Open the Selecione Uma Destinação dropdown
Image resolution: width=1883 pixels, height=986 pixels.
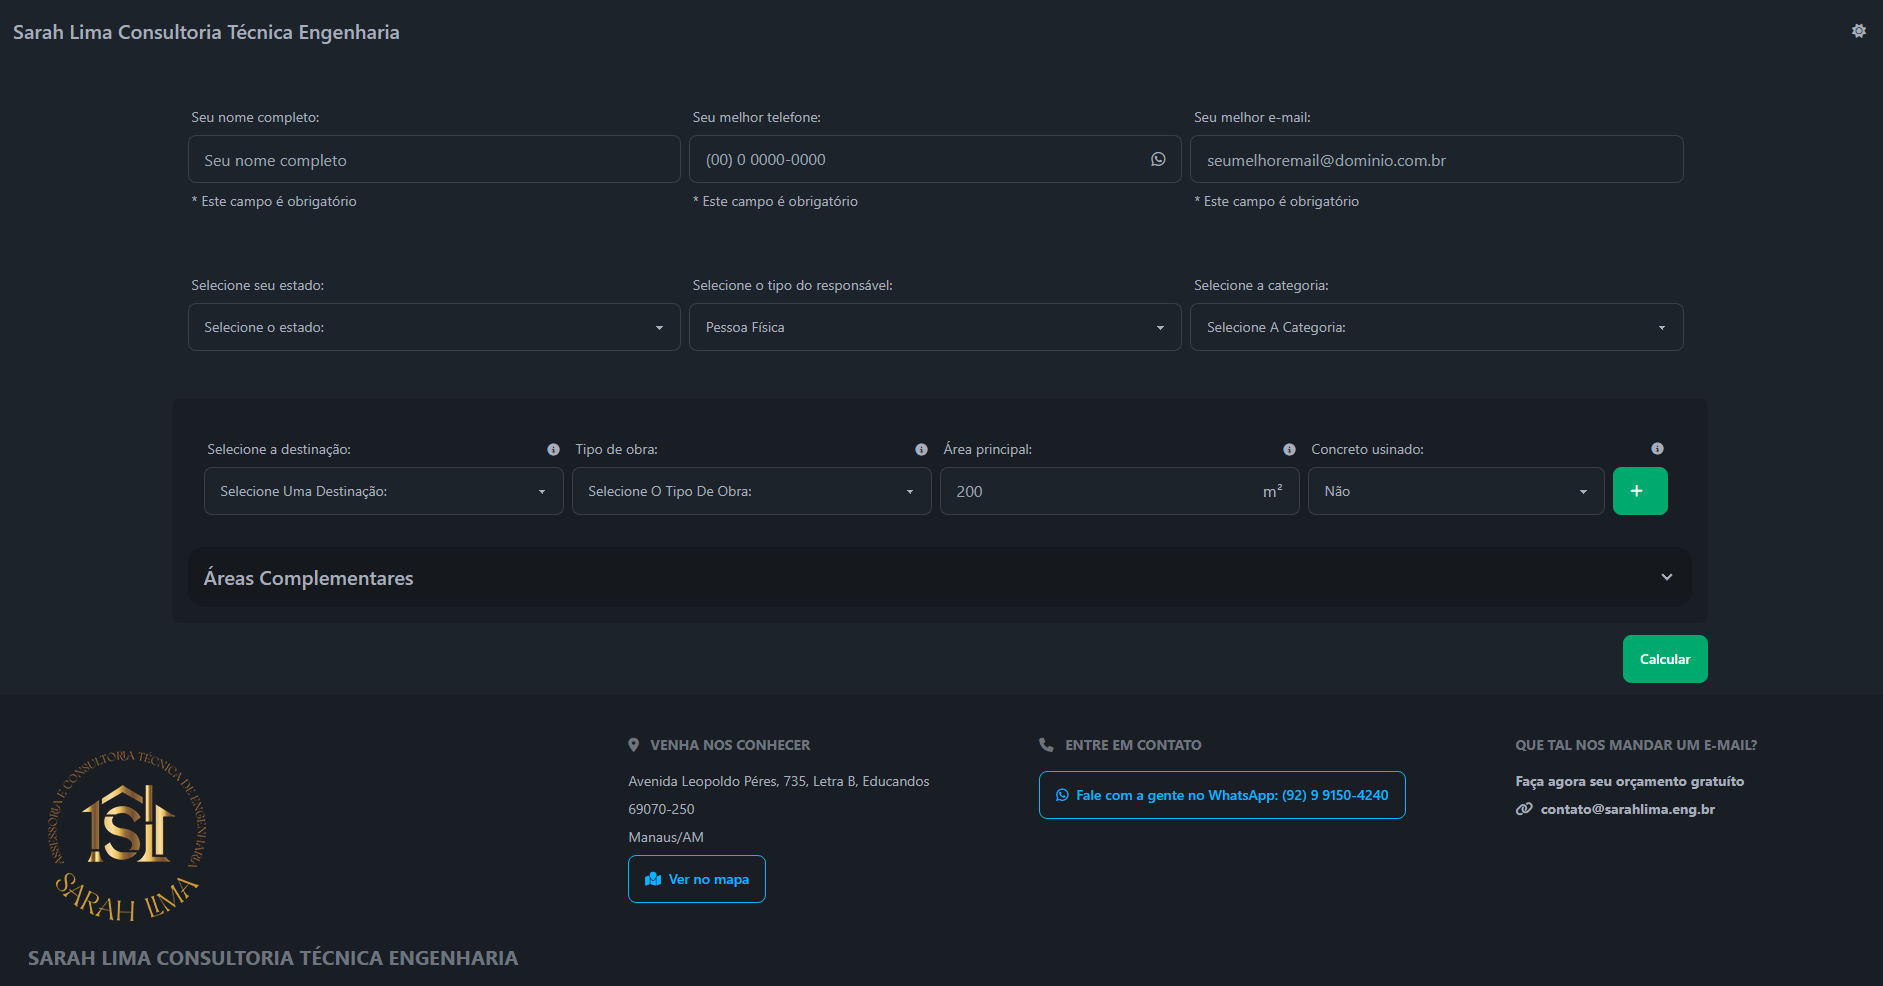[383, 491]
